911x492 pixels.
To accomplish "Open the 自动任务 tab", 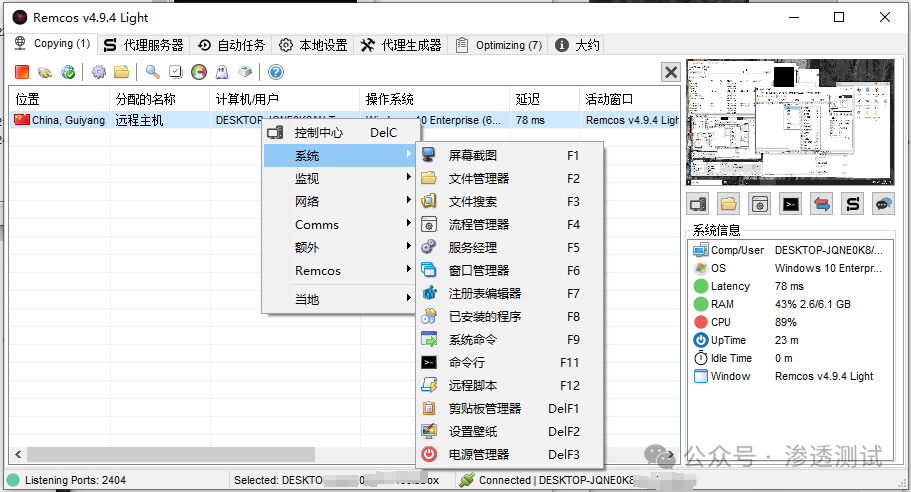I will click(x=232, y=45).
